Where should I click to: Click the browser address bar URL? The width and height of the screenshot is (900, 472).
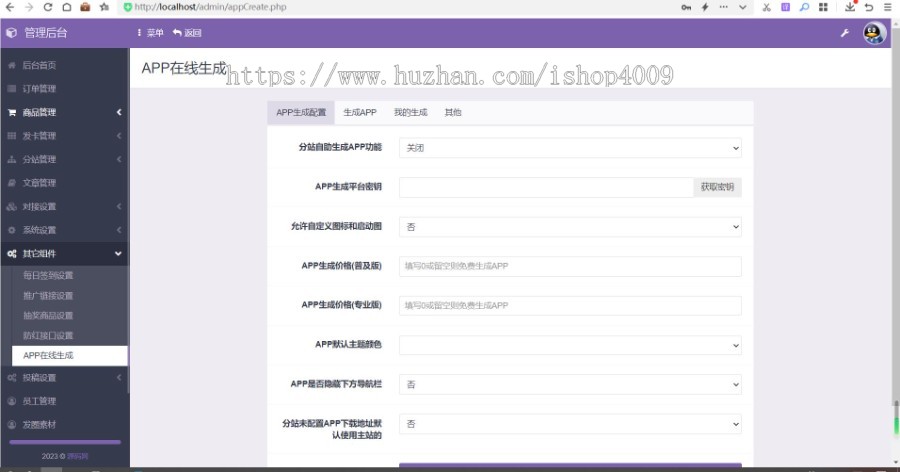[210, 7]
